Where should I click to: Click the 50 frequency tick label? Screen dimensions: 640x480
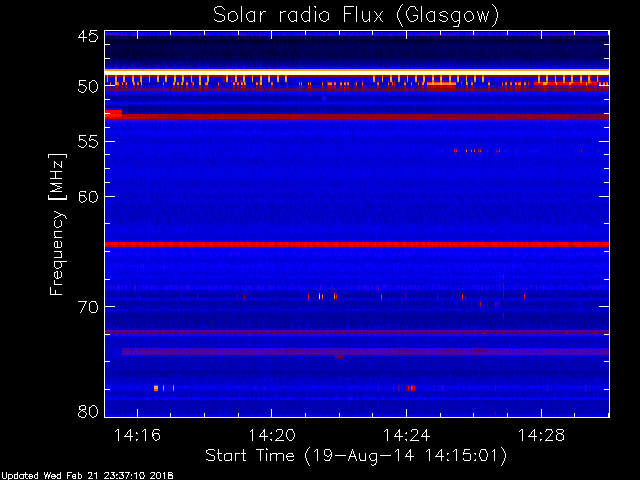click(88, 87)
